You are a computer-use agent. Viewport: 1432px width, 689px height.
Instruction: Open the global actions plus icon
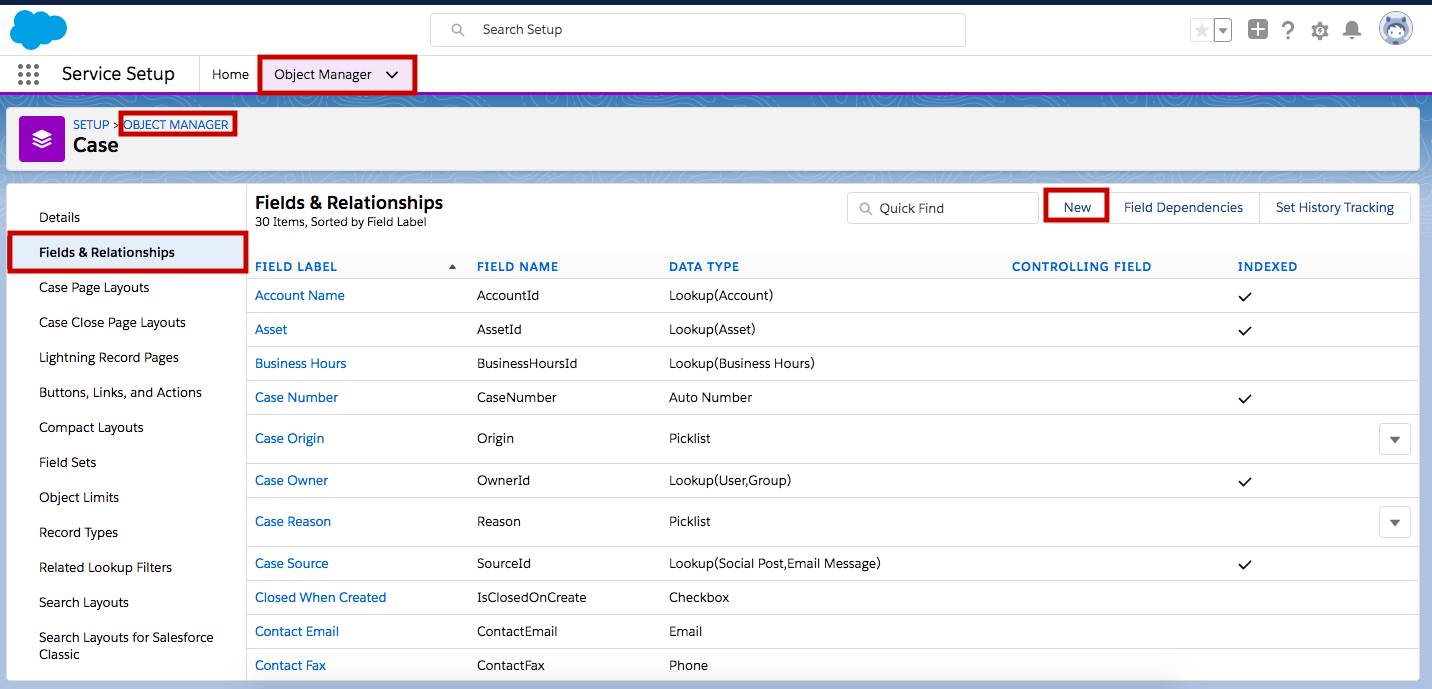pos(1258,30)
